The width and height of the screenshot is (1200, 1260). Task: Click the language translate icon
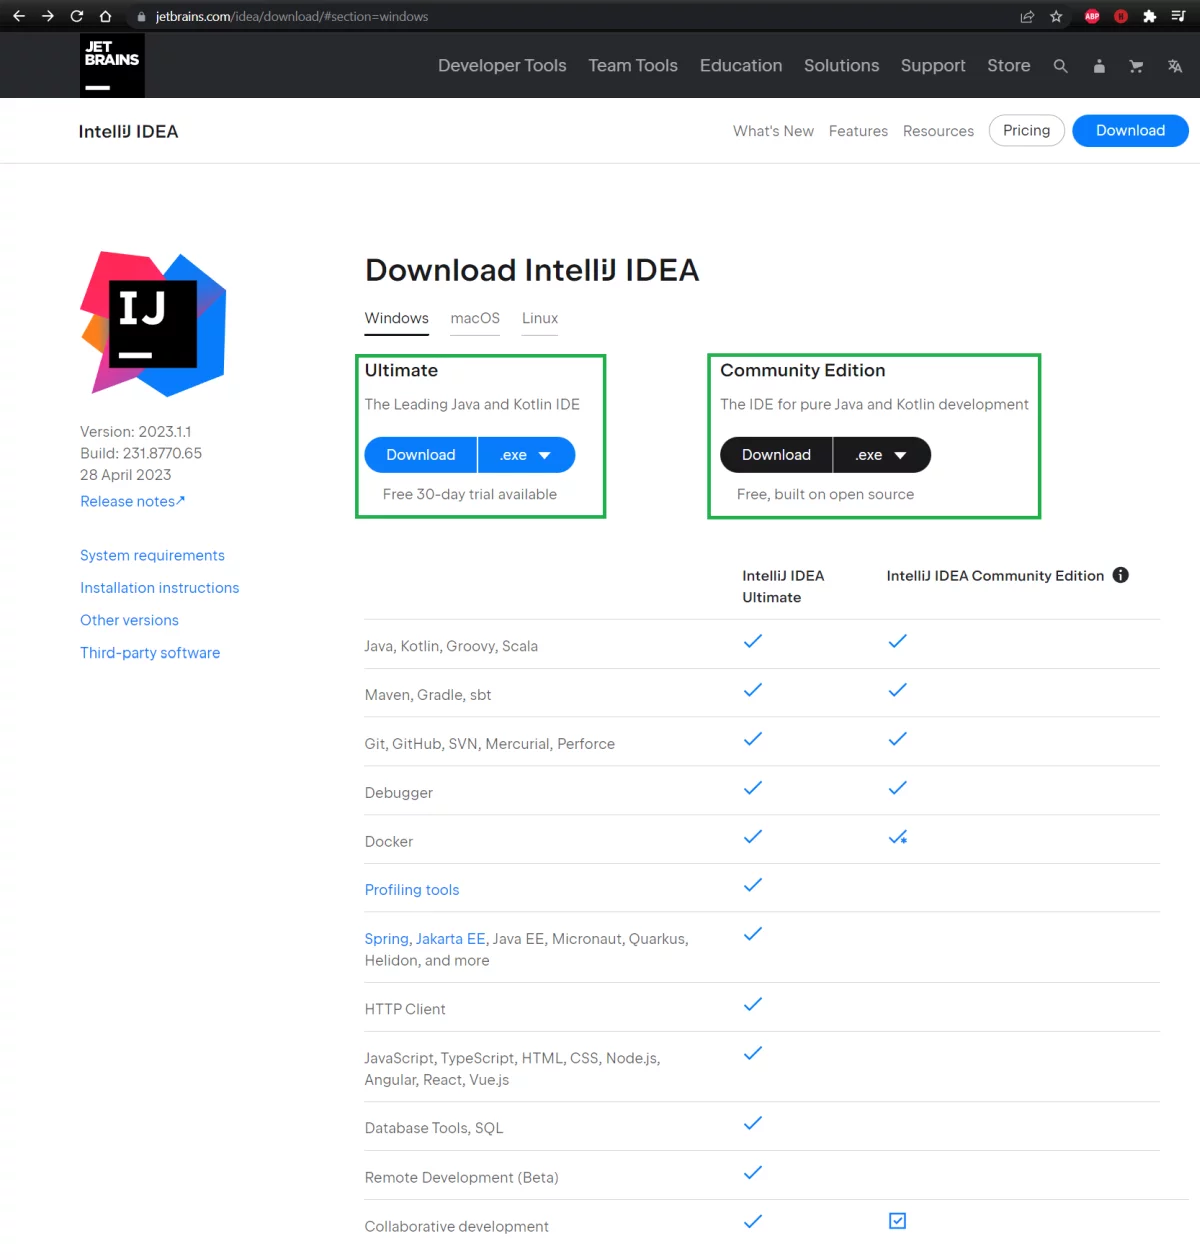click(1175, 66)
